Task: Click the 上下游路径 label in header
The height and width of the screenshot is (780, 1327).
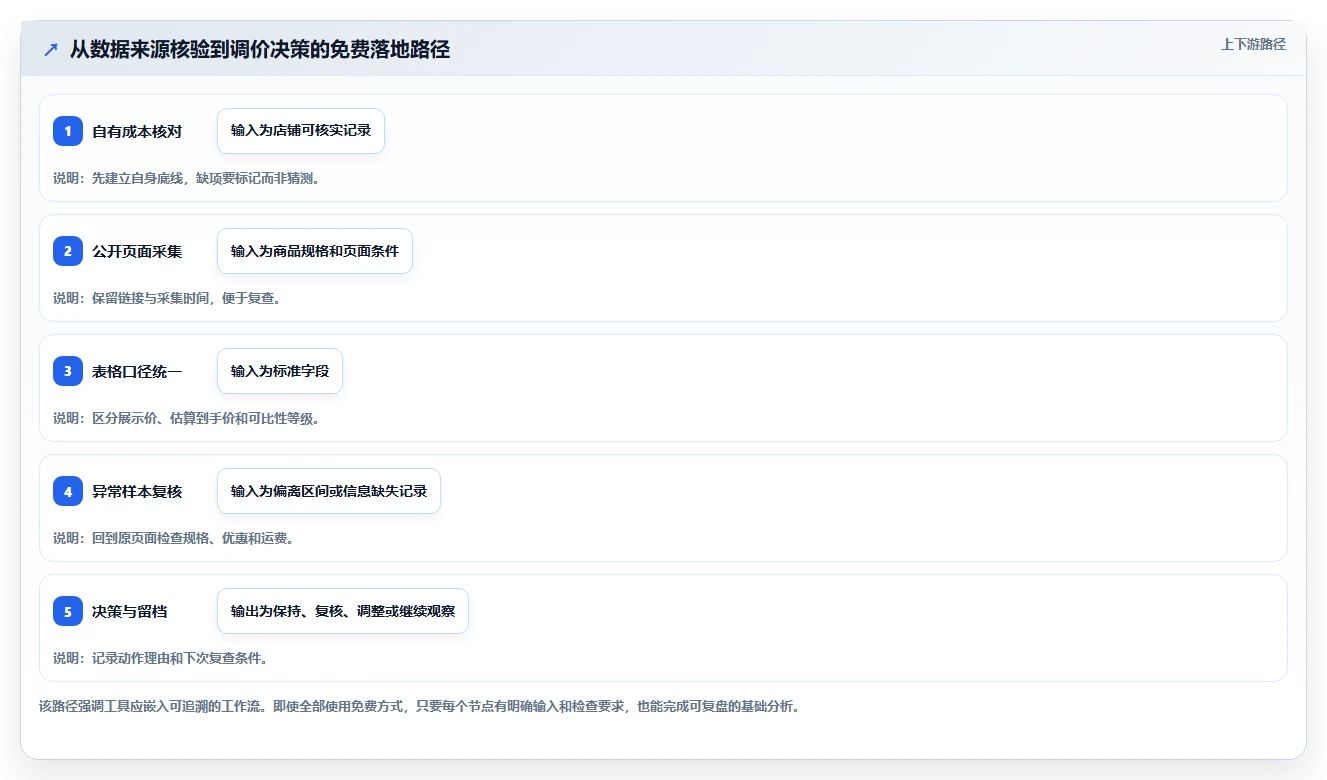Action: pyautogui.click(x=1253, y=44)
